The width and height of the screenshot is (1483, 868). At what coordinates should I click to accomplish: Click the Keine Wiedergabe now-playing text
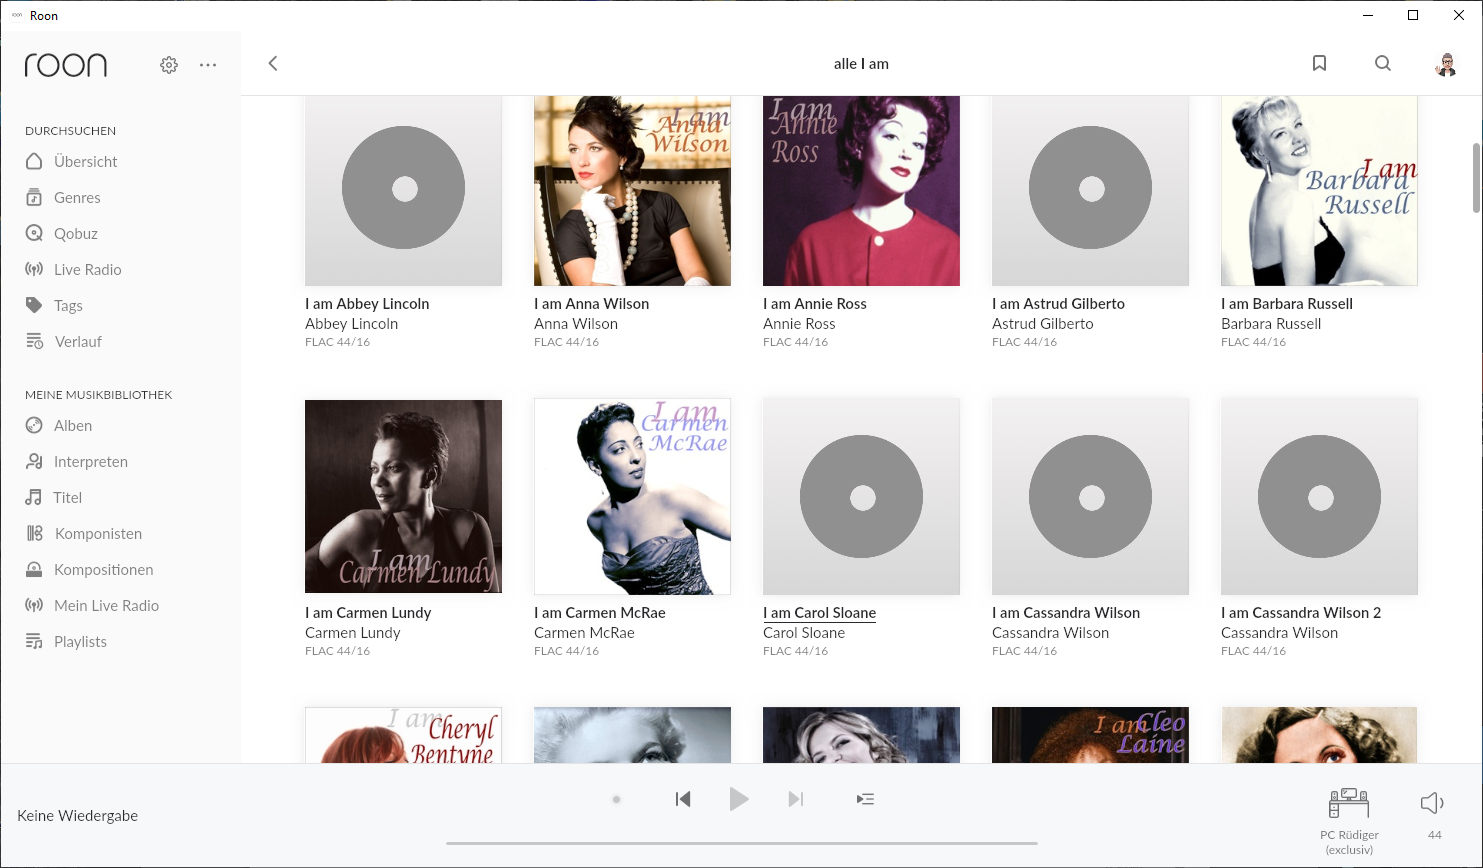coord(77,816)
